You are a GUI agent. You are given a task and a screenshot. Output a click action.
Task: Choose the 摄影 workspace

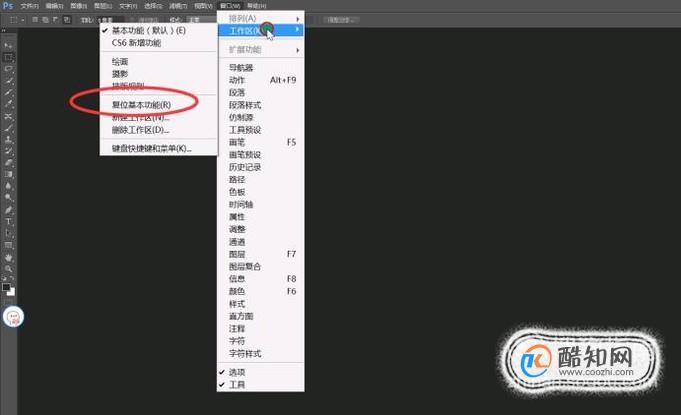(159, 74)
